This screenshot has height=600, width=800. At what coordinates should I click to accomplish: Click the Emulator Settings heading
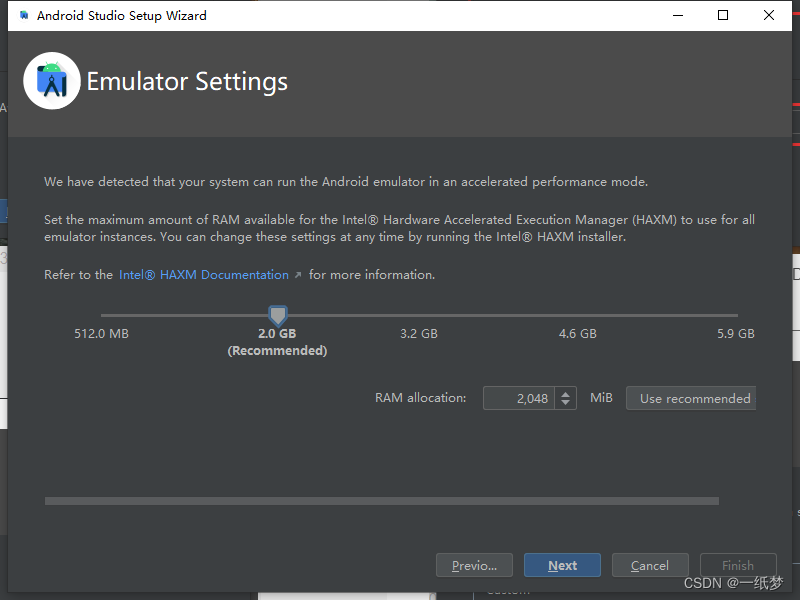(x=187, y=81)
